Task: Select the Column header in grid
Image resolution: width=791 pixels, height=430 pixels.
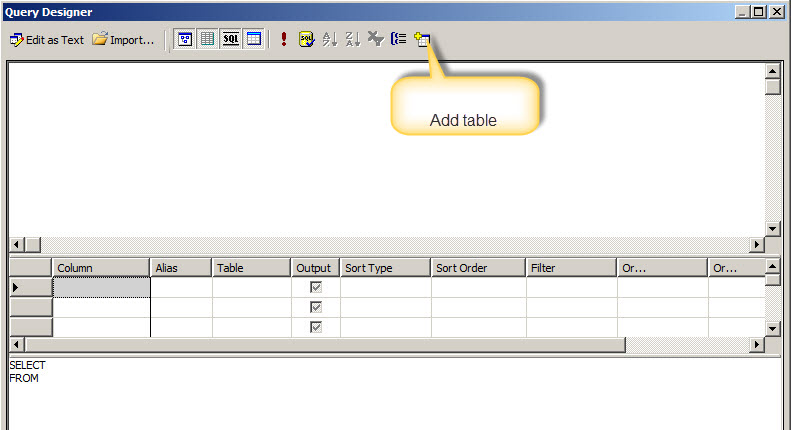Action: click(x=101, y=268)
